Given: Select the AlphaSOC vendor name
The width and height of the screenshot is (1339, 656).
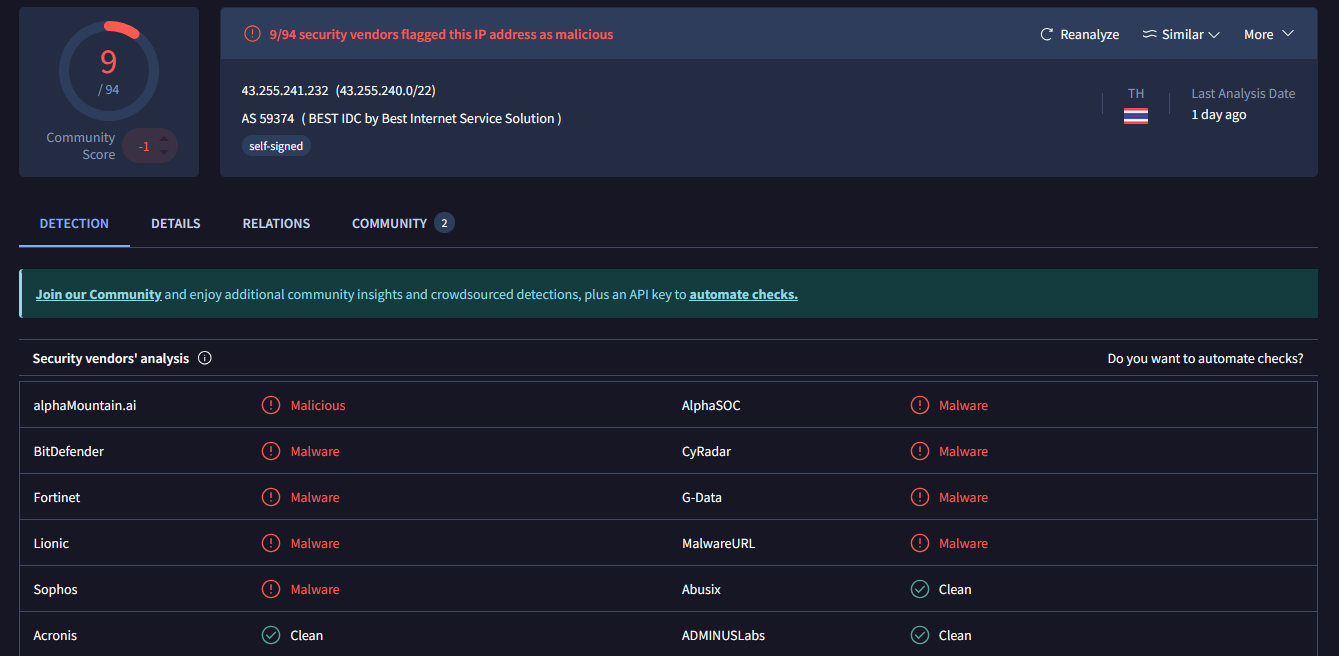Looking at the screenshot, I should (x=711, y=405).
